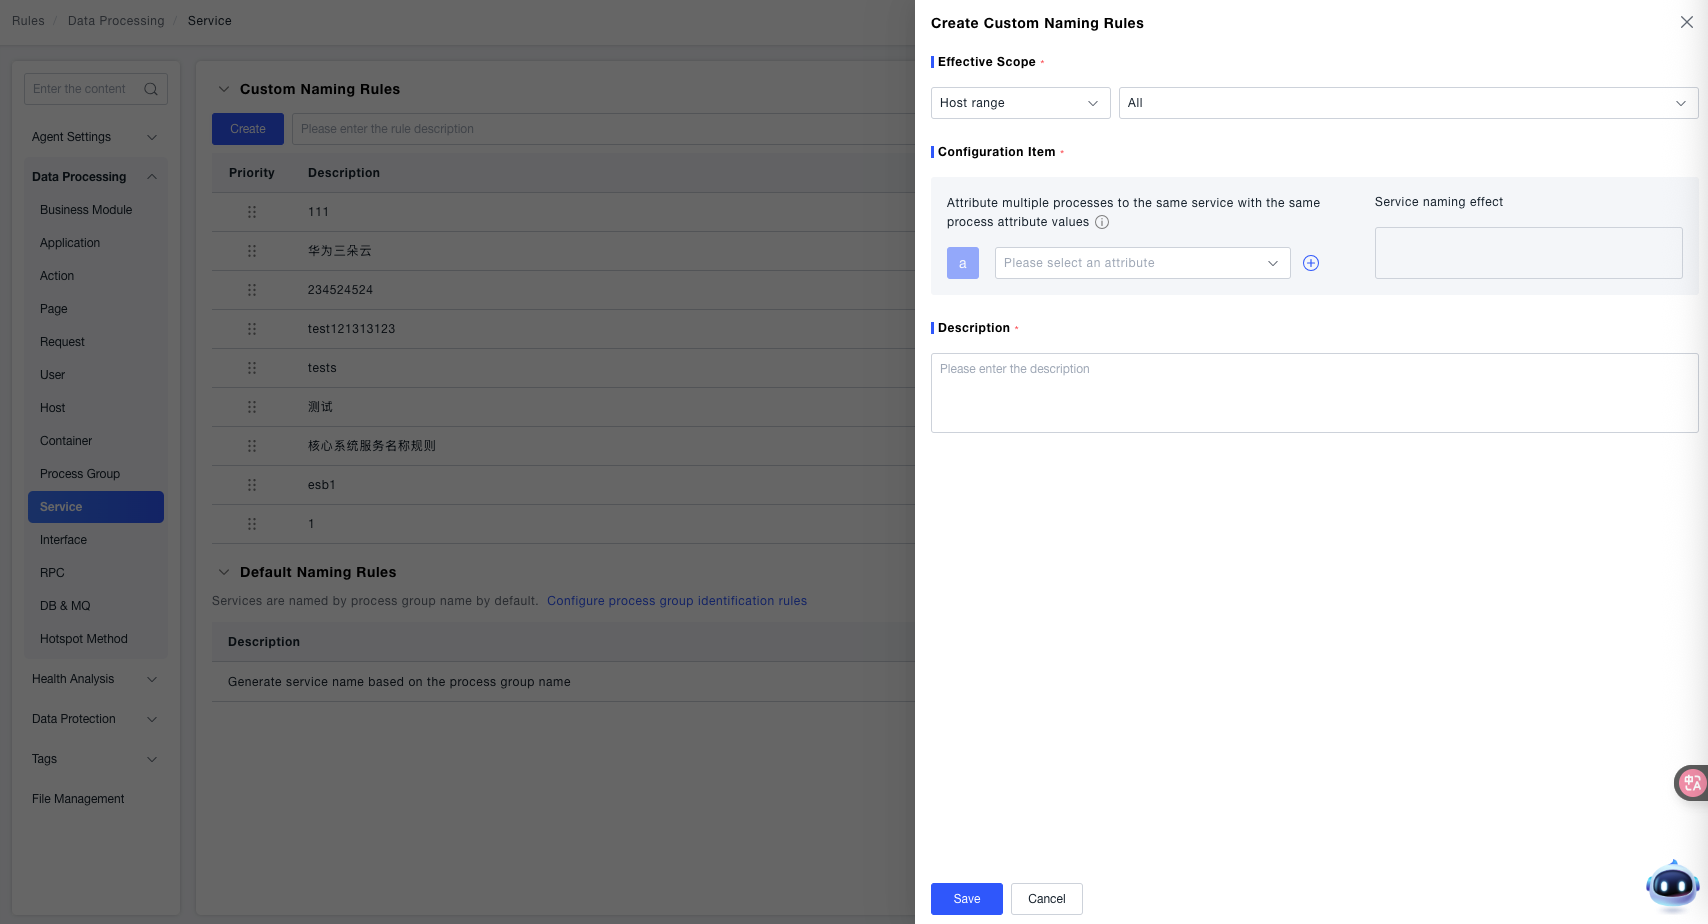Collapse the Custom Naming Rules section
The height and width of the screenshot is (924, 1708).
(224, 89)
